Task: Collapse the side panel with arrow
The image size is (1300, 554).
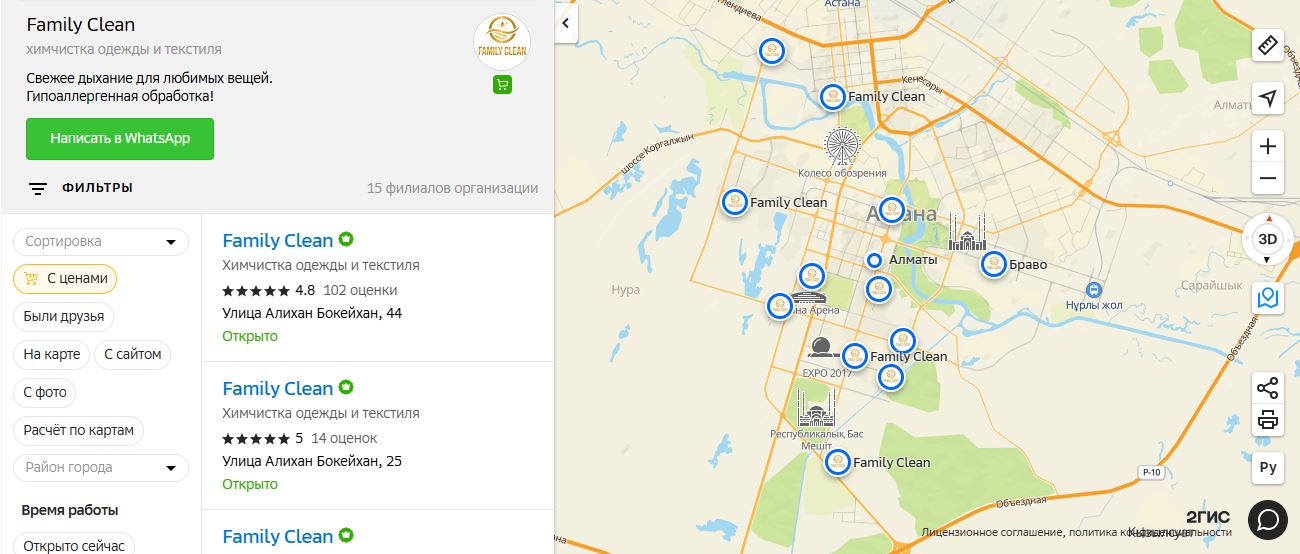Action: [x=566, y=22]
